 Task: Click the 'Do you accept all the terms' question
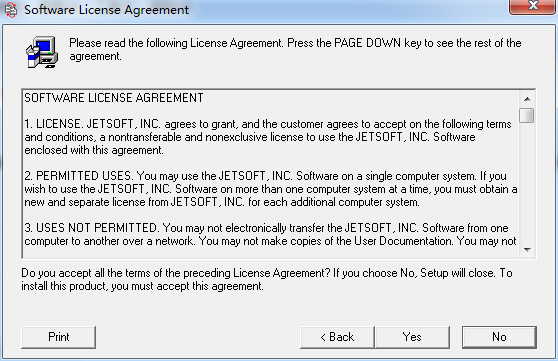click(x=173, y=273)
